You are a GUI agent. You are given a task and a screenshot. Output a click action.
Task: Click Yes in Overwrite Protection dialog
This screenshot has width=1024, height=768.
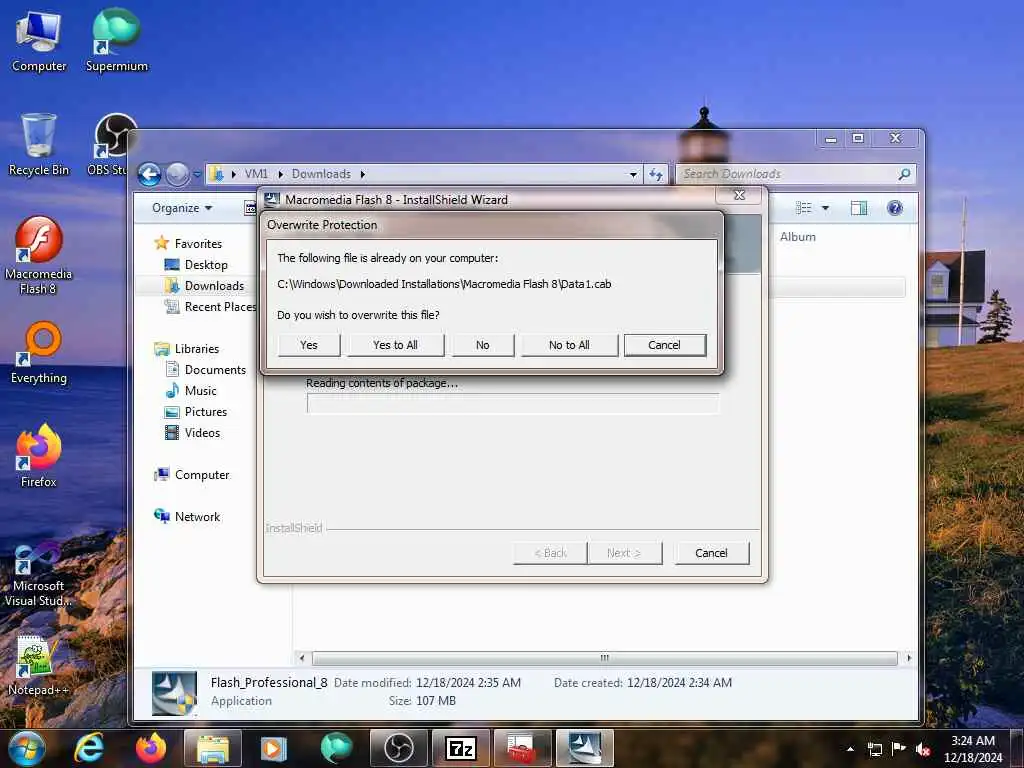(x=309, y=345)
